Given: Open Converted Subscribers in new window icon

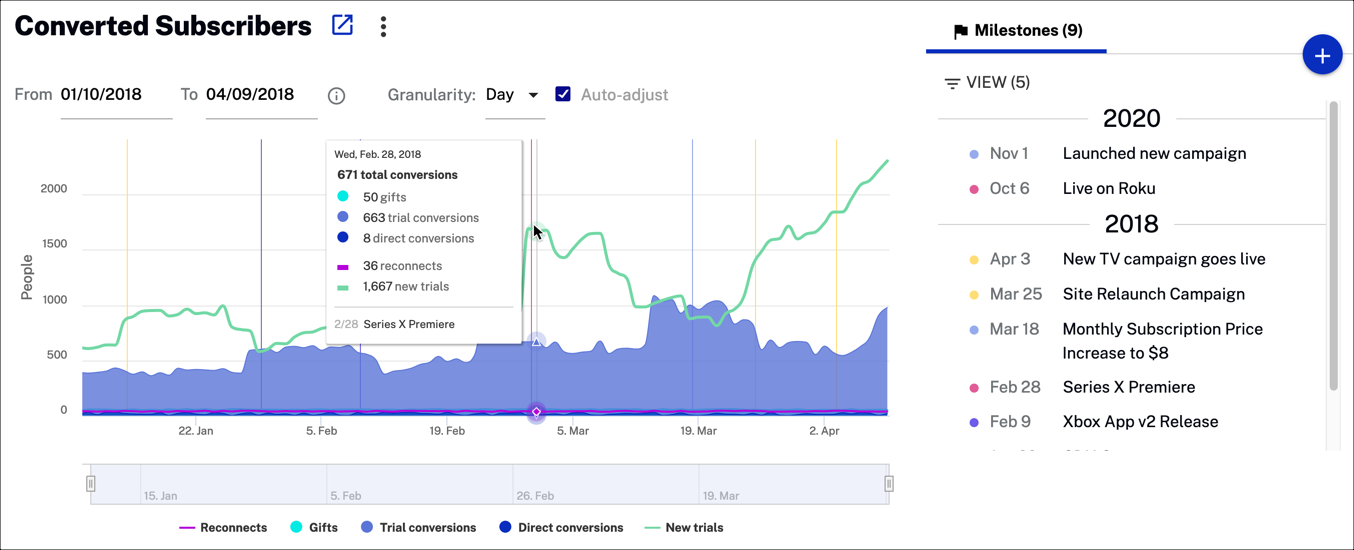Looking at the screenshot, I should 342,26.
